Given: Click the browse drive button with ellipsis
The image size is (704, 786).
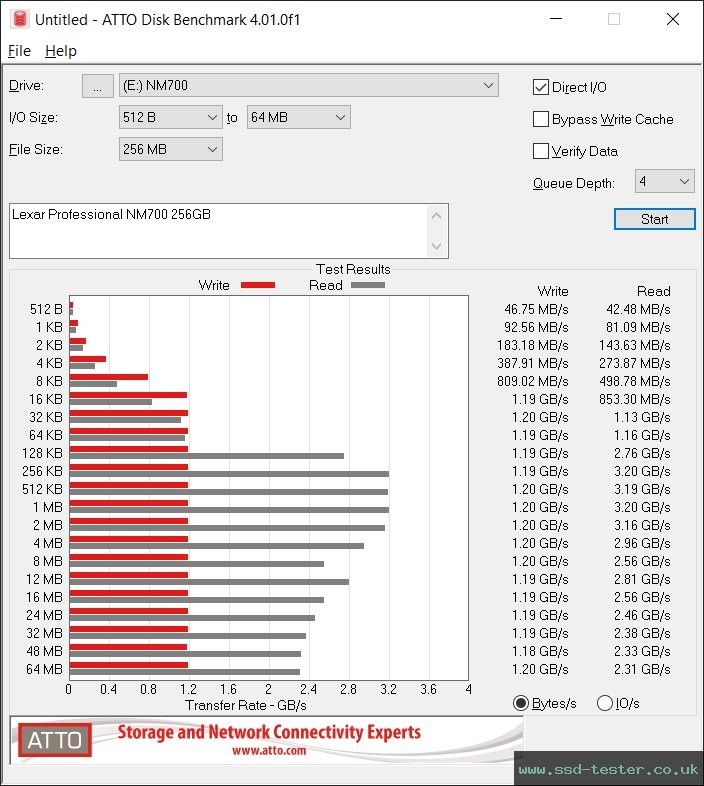Looking at the screenshot, I should click(x=97, y=86).
